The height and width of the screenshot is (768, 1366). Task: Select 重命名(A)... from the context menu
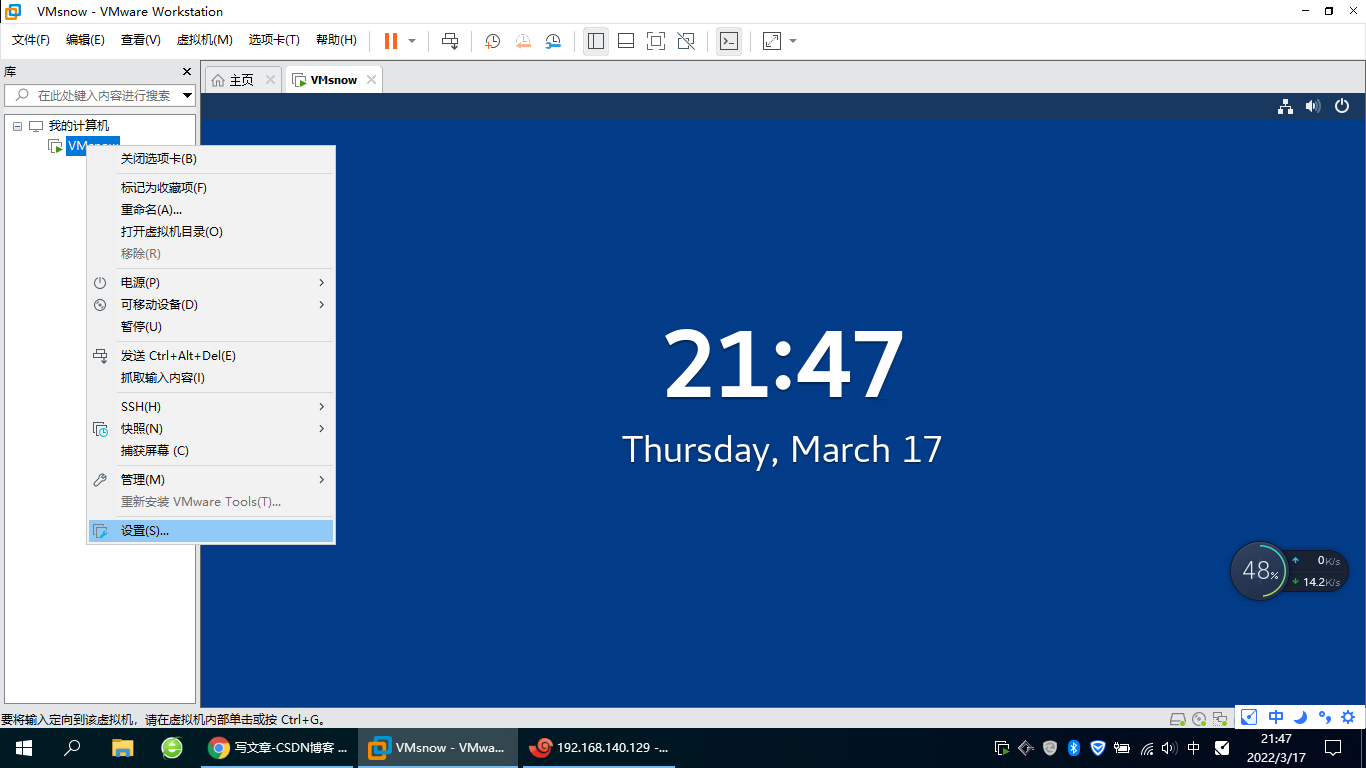210,210
